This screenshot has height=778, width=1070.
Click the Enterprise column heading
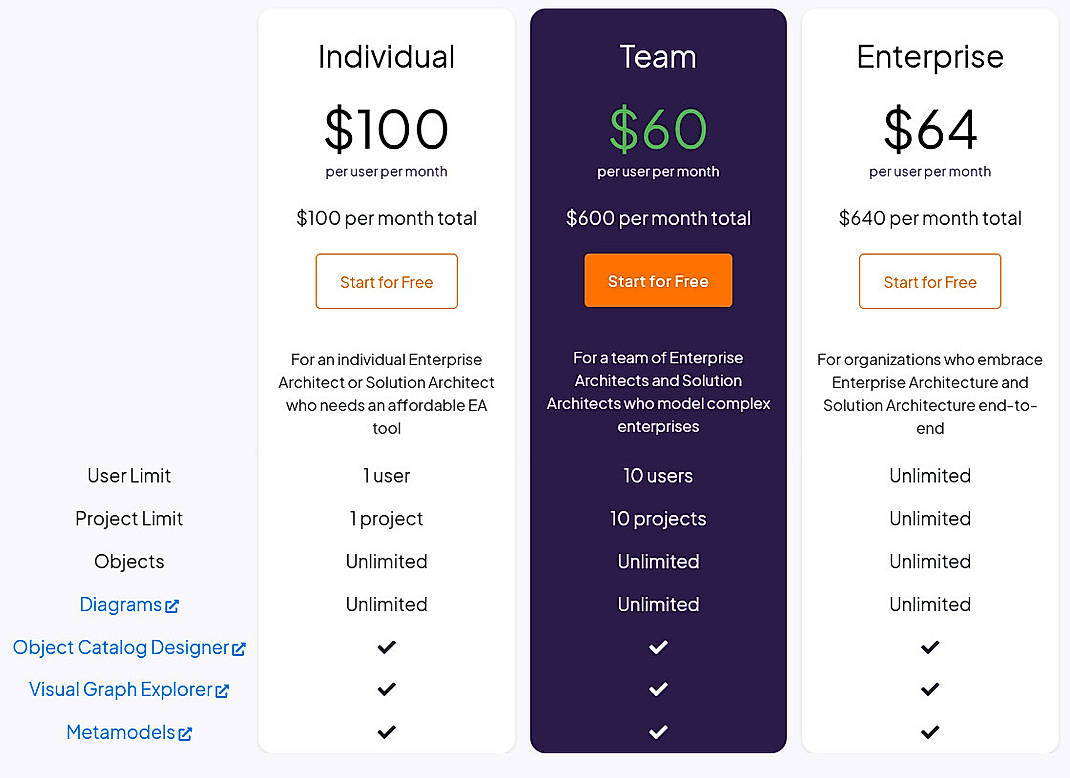click(x=929, y=57)
